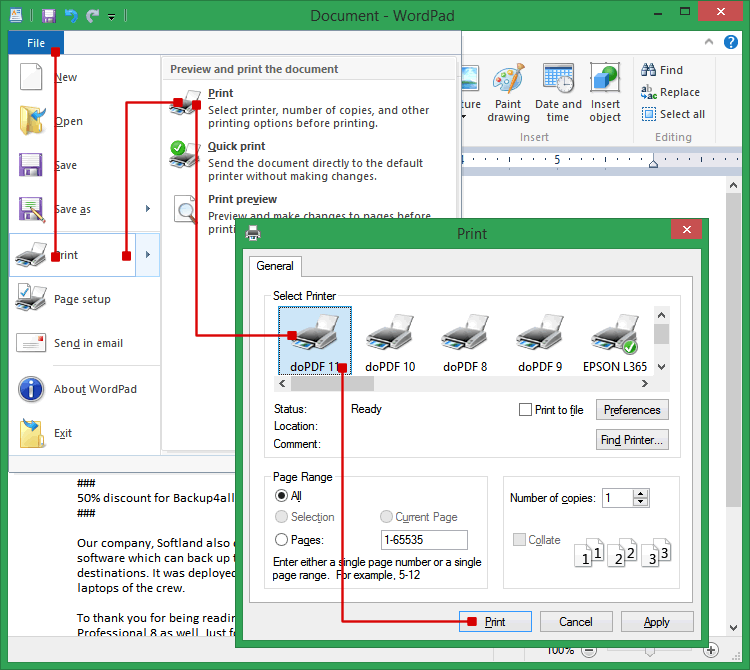Click the zoom out minus button

(x=589, y=650)
